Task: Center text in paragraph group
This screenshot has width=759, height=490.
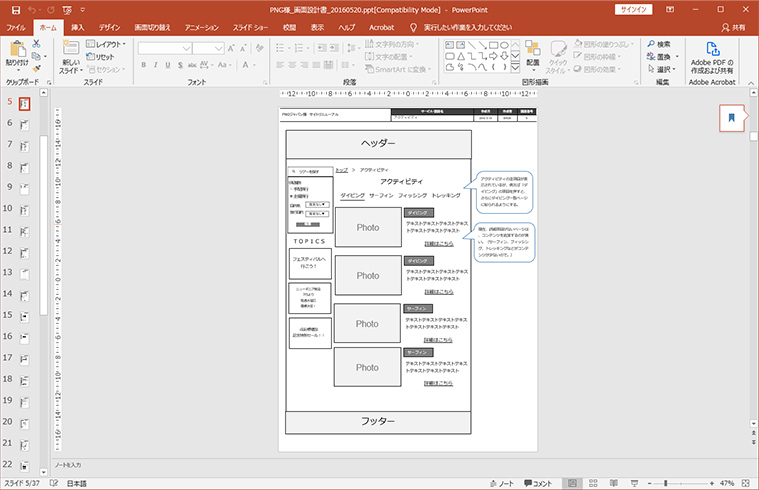Action: [x=292, y=65]
